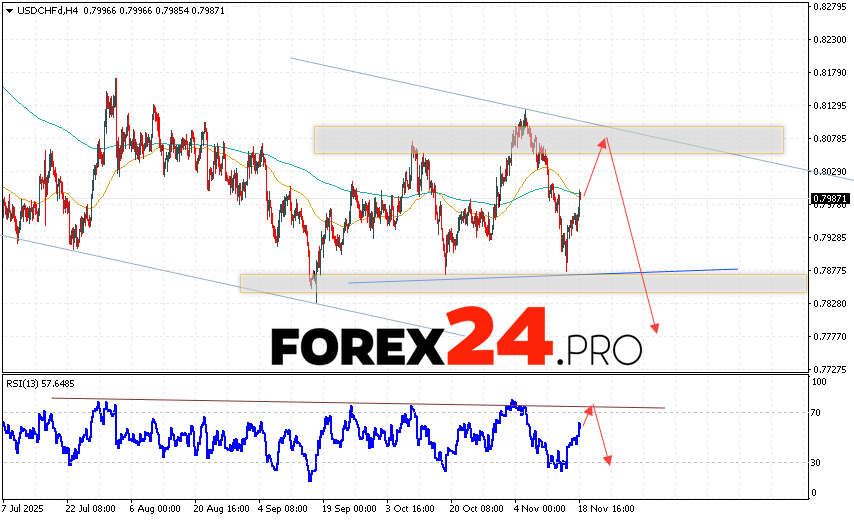
Task: Click the triangle arrow beside USDCHFd title
Action: [7, 10]
